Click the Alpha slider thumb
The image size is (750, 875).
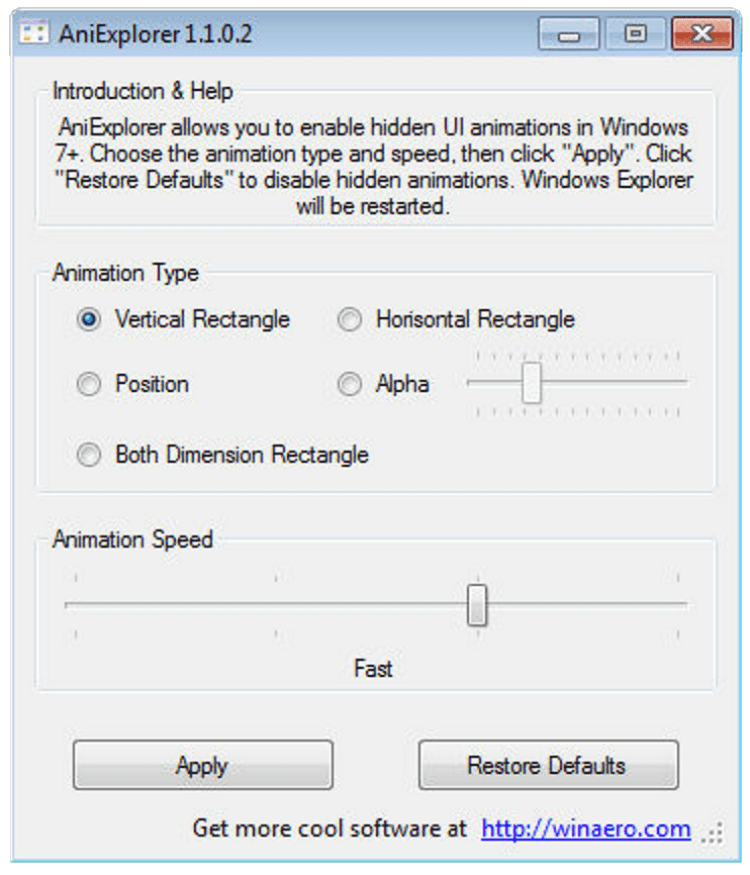click(x=532, y=382)
